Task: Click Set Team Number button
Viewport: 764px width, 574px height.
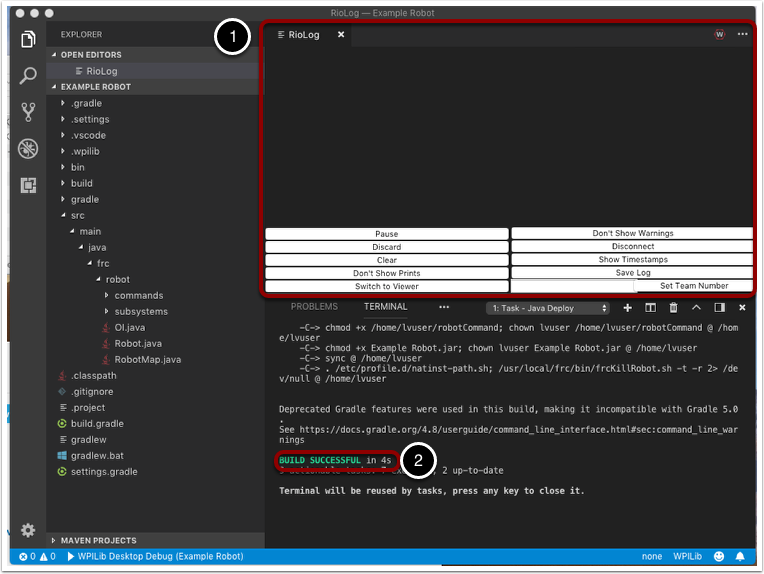Action: [694, 286]
